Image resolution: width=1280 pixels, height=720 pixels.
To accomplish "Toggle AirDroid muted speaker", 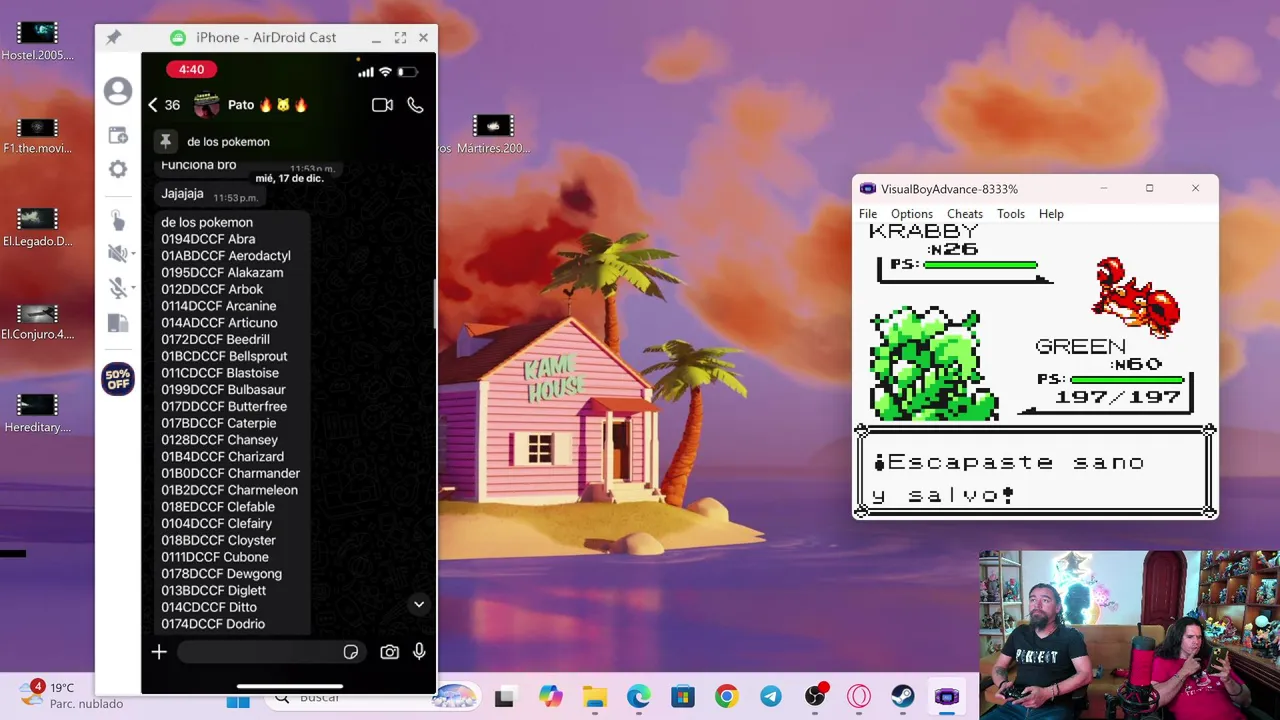I will pyautogui.click(x=115, y=254).
